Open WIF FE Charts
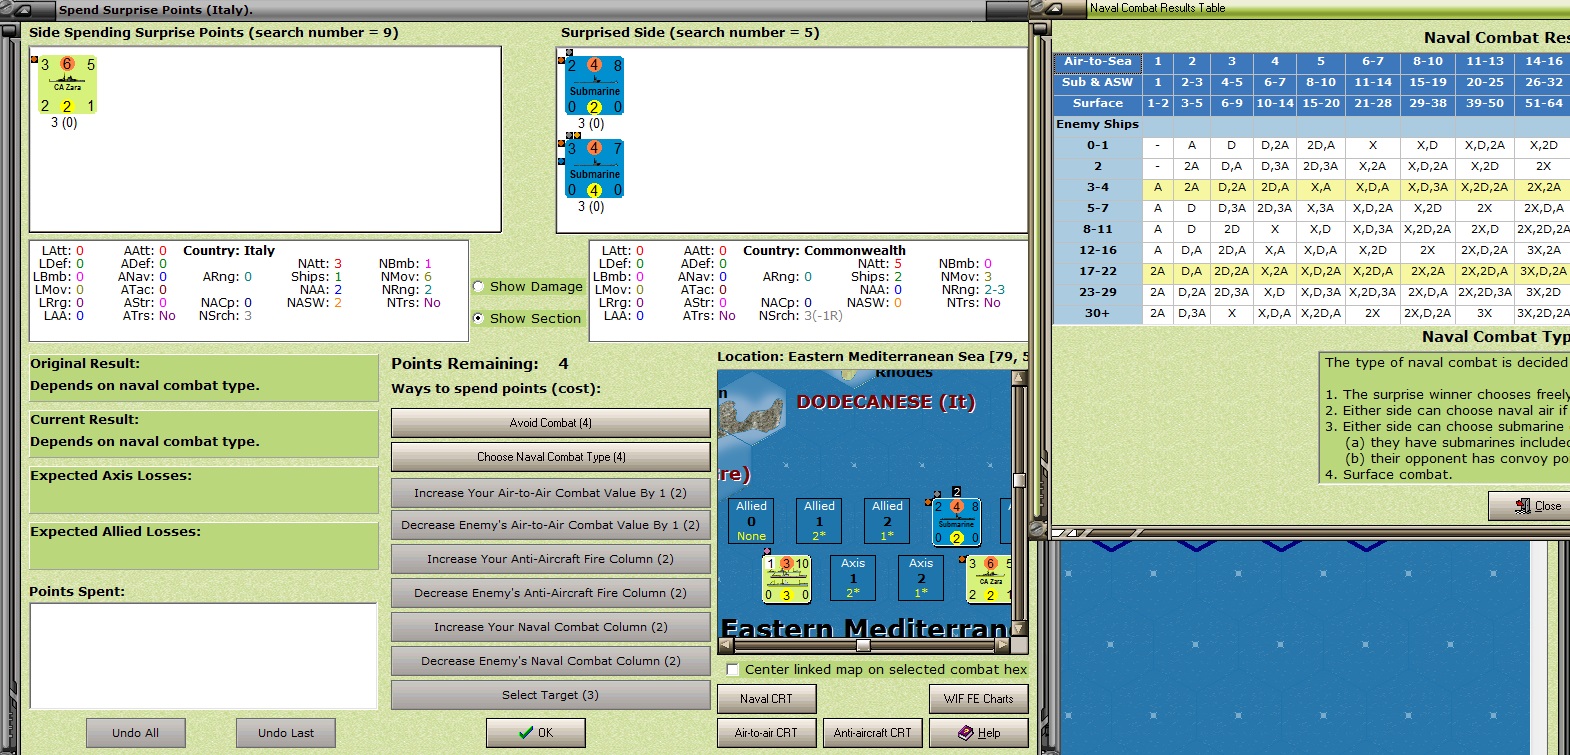This screenshot has width=1570, height=755. (x=979, y=699)
